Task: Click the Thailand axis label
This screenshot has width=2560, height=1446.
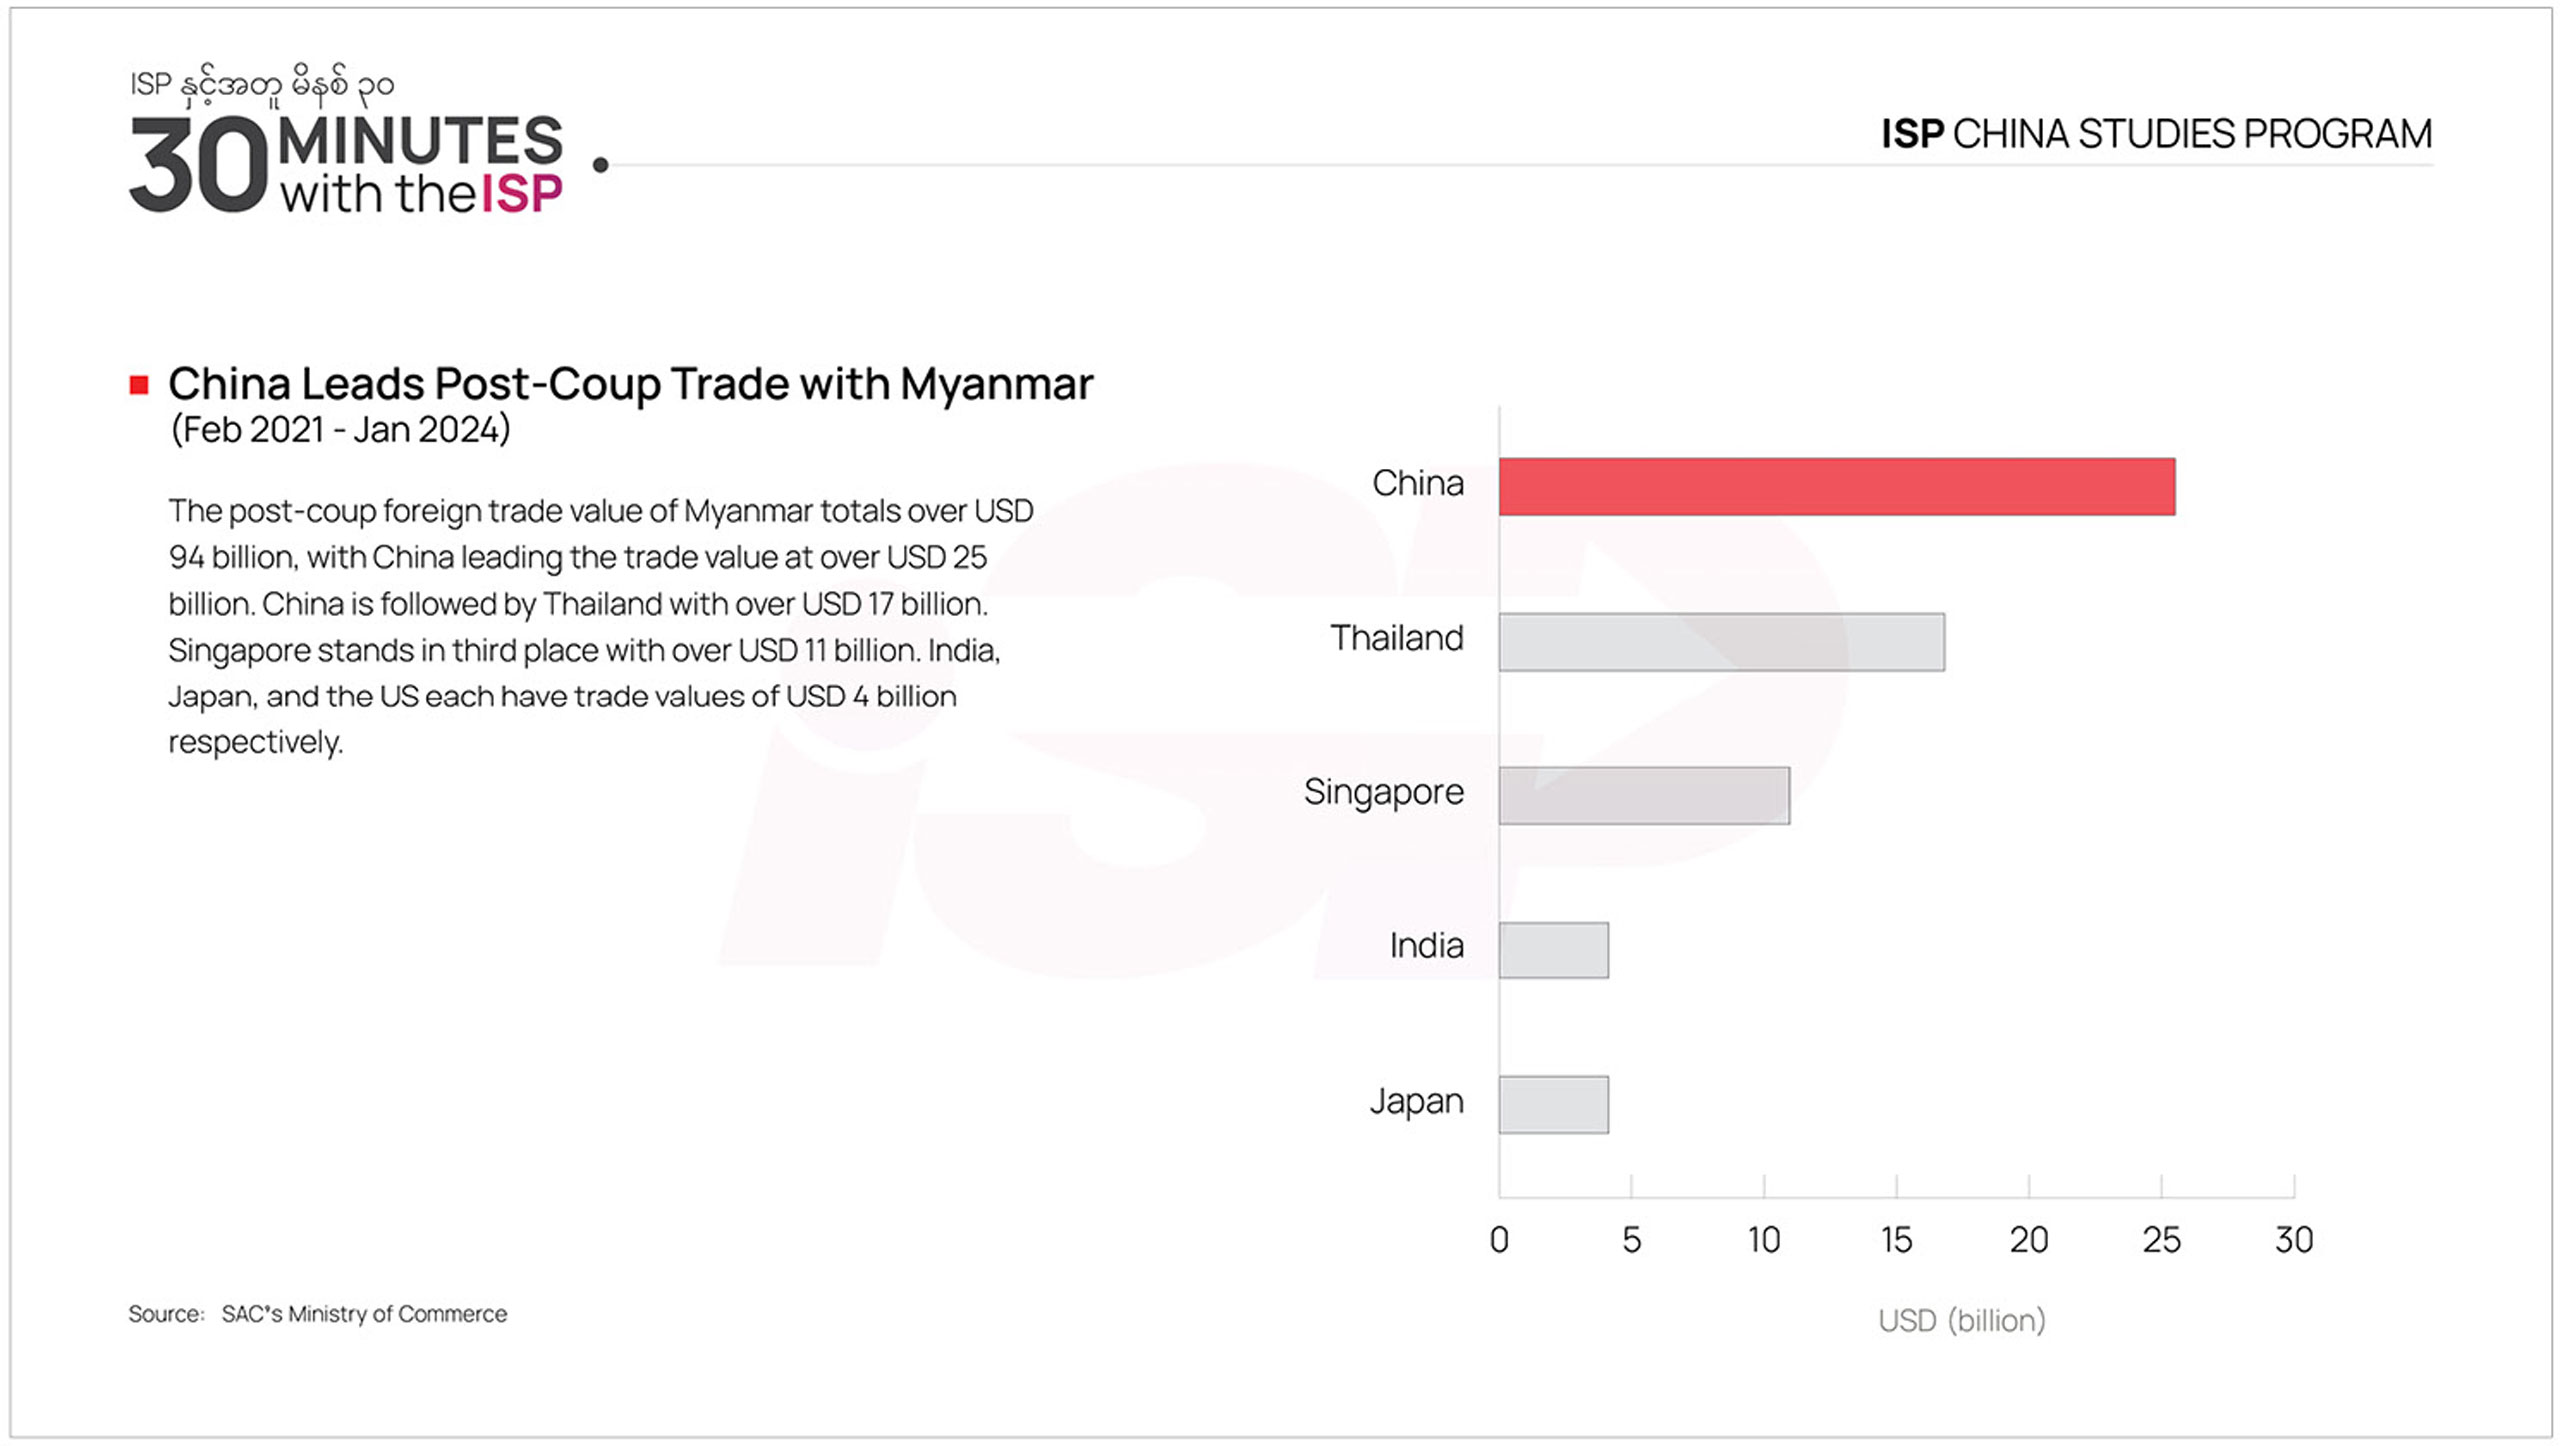Action: point(1396,638)
